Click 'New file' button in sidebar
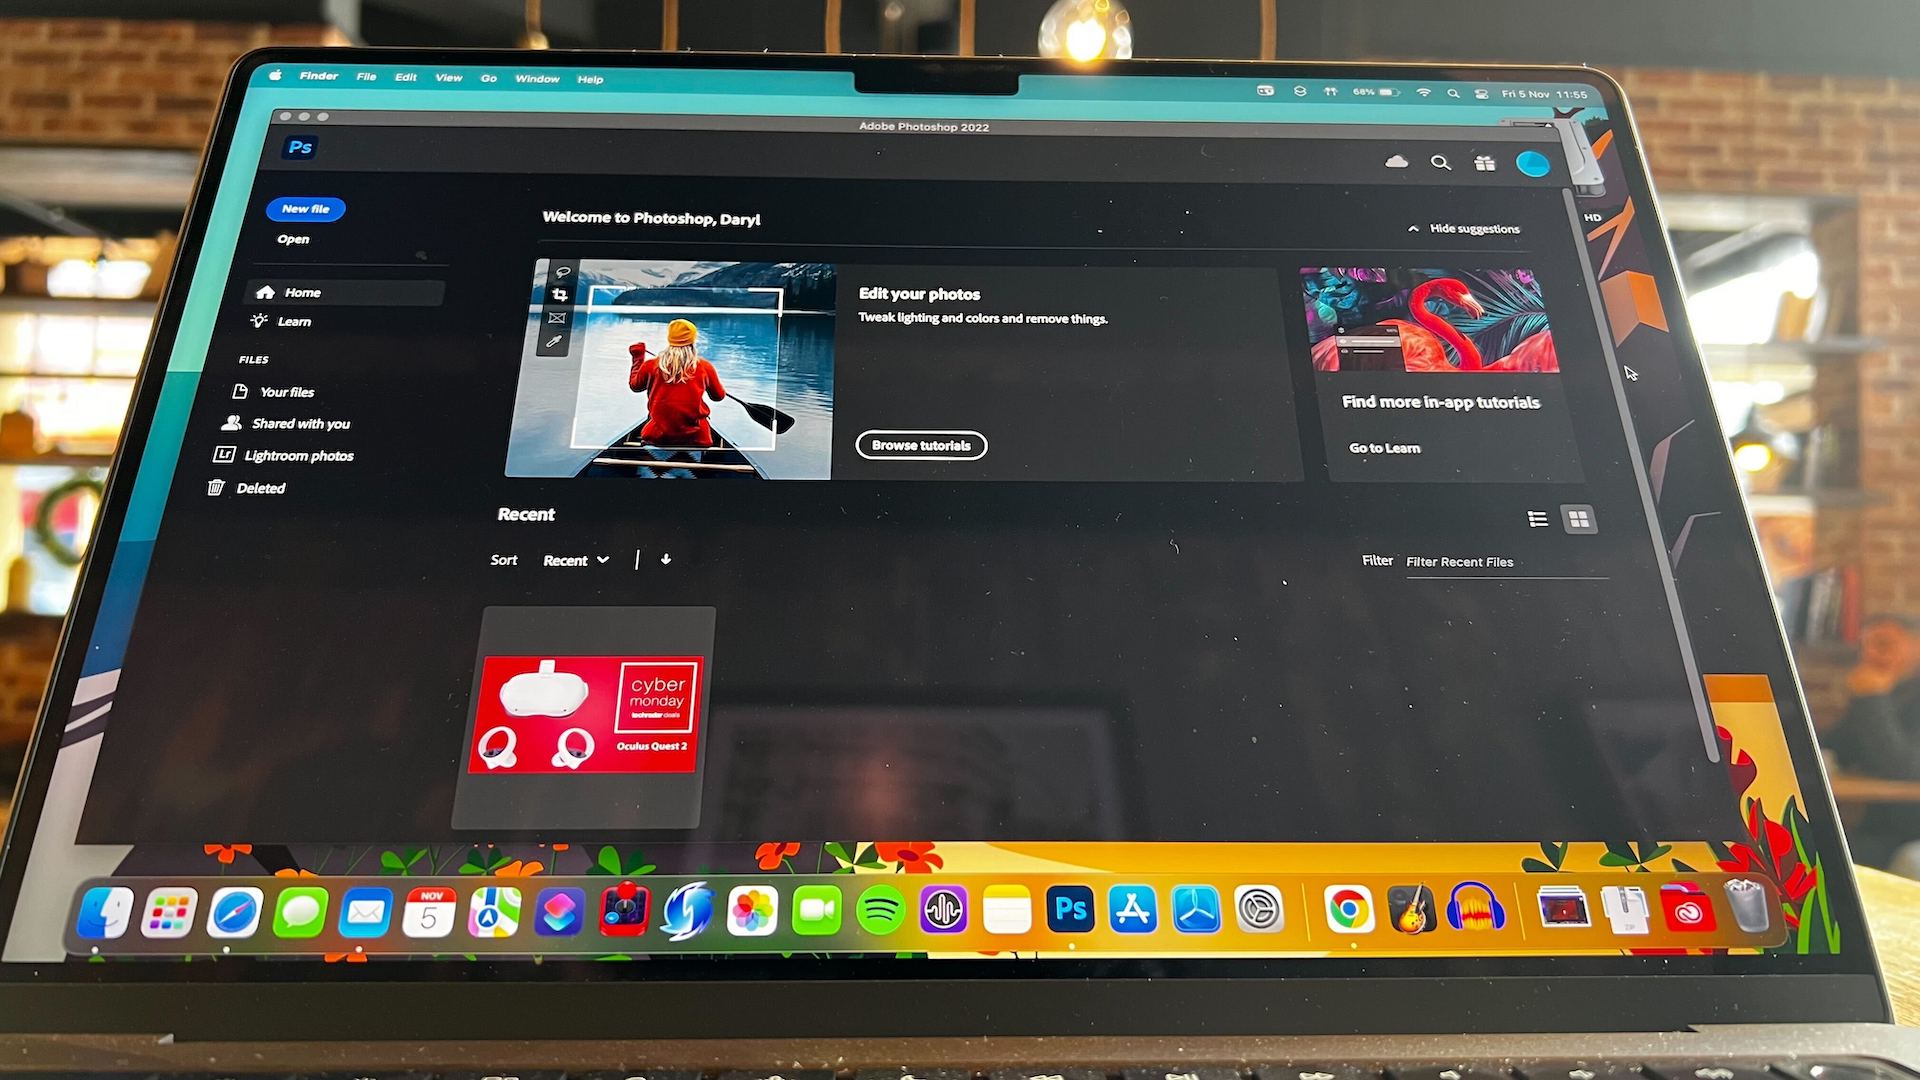This screenshot has width=1920, height=1080. (306, 208)
